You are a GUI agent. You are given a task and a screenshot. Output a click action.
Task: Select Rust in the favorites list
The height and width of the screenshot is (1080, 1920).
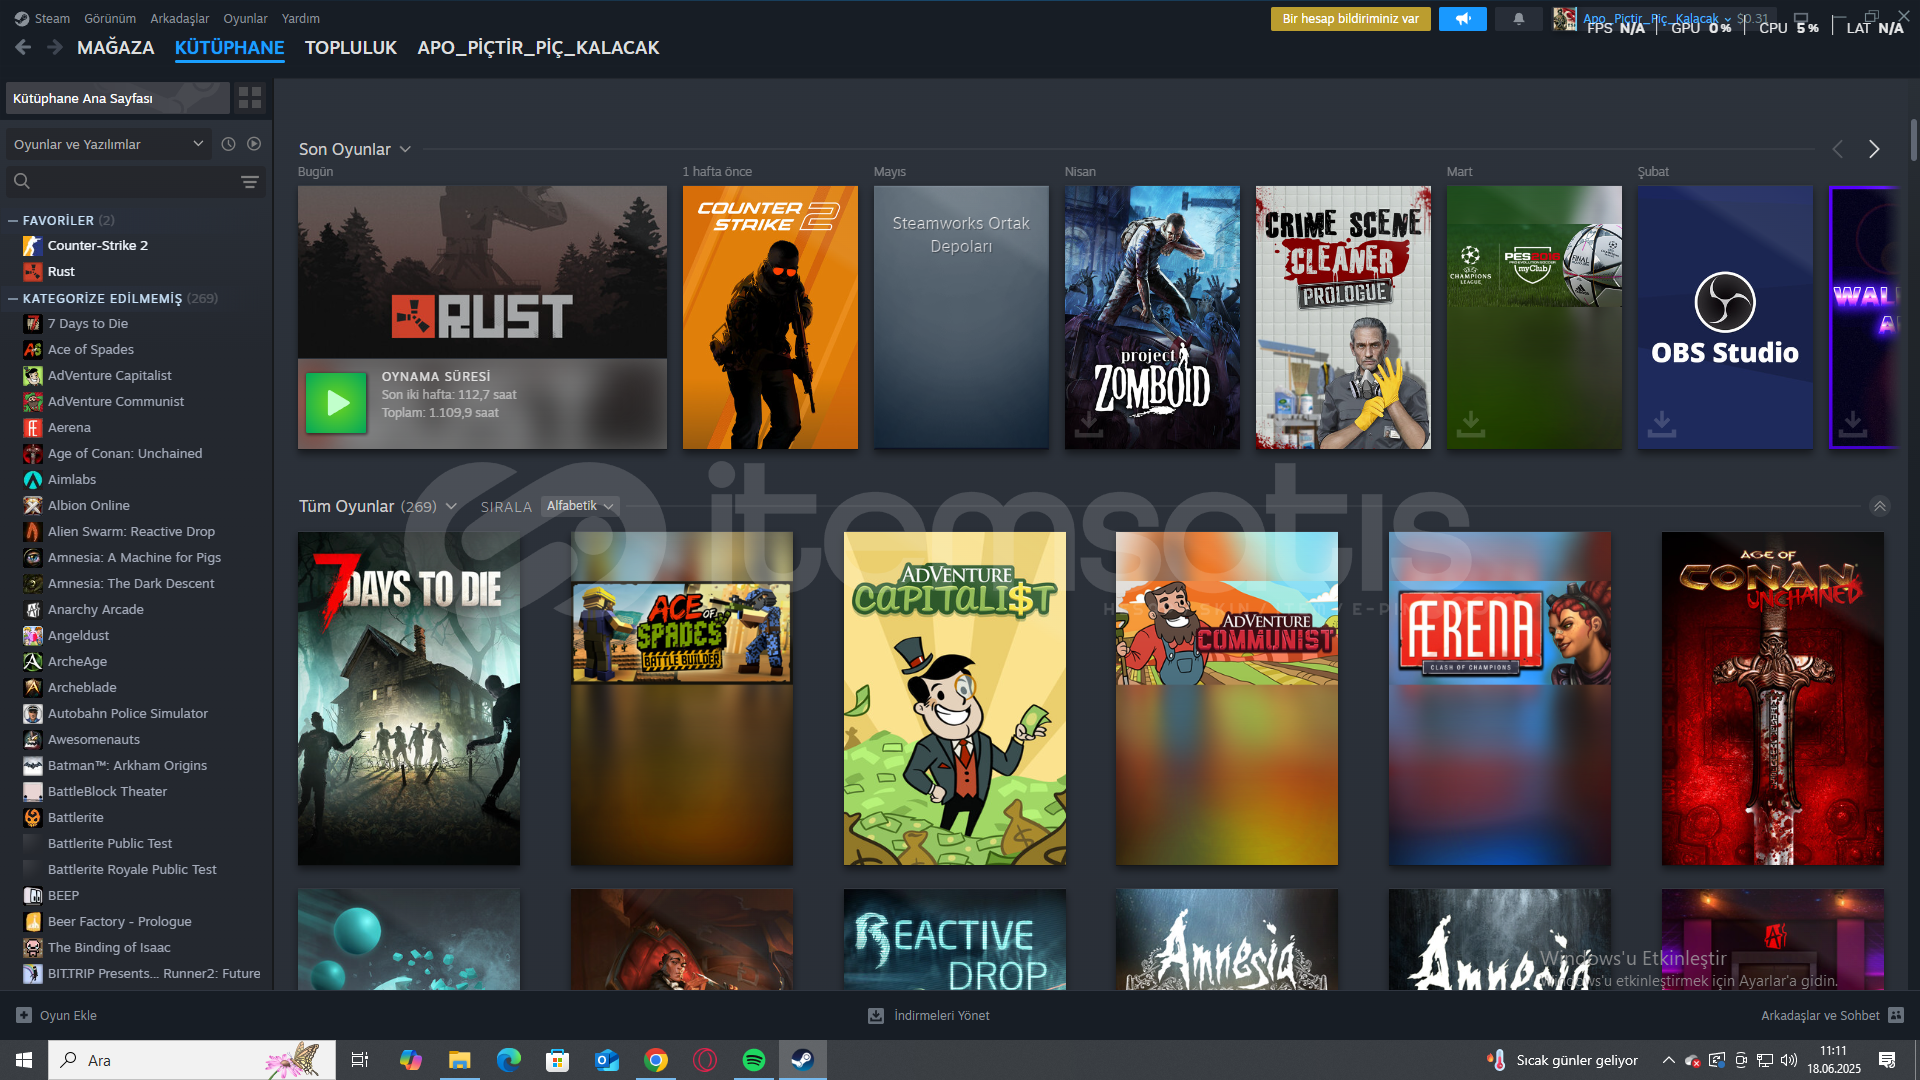61,271
